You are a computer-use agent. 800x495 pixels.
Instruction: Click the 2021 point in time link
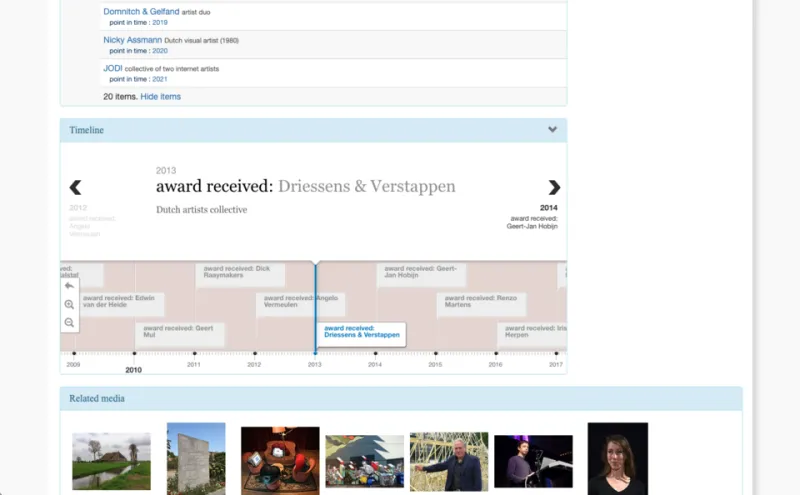pyautogui.click(x=160, y=79)
